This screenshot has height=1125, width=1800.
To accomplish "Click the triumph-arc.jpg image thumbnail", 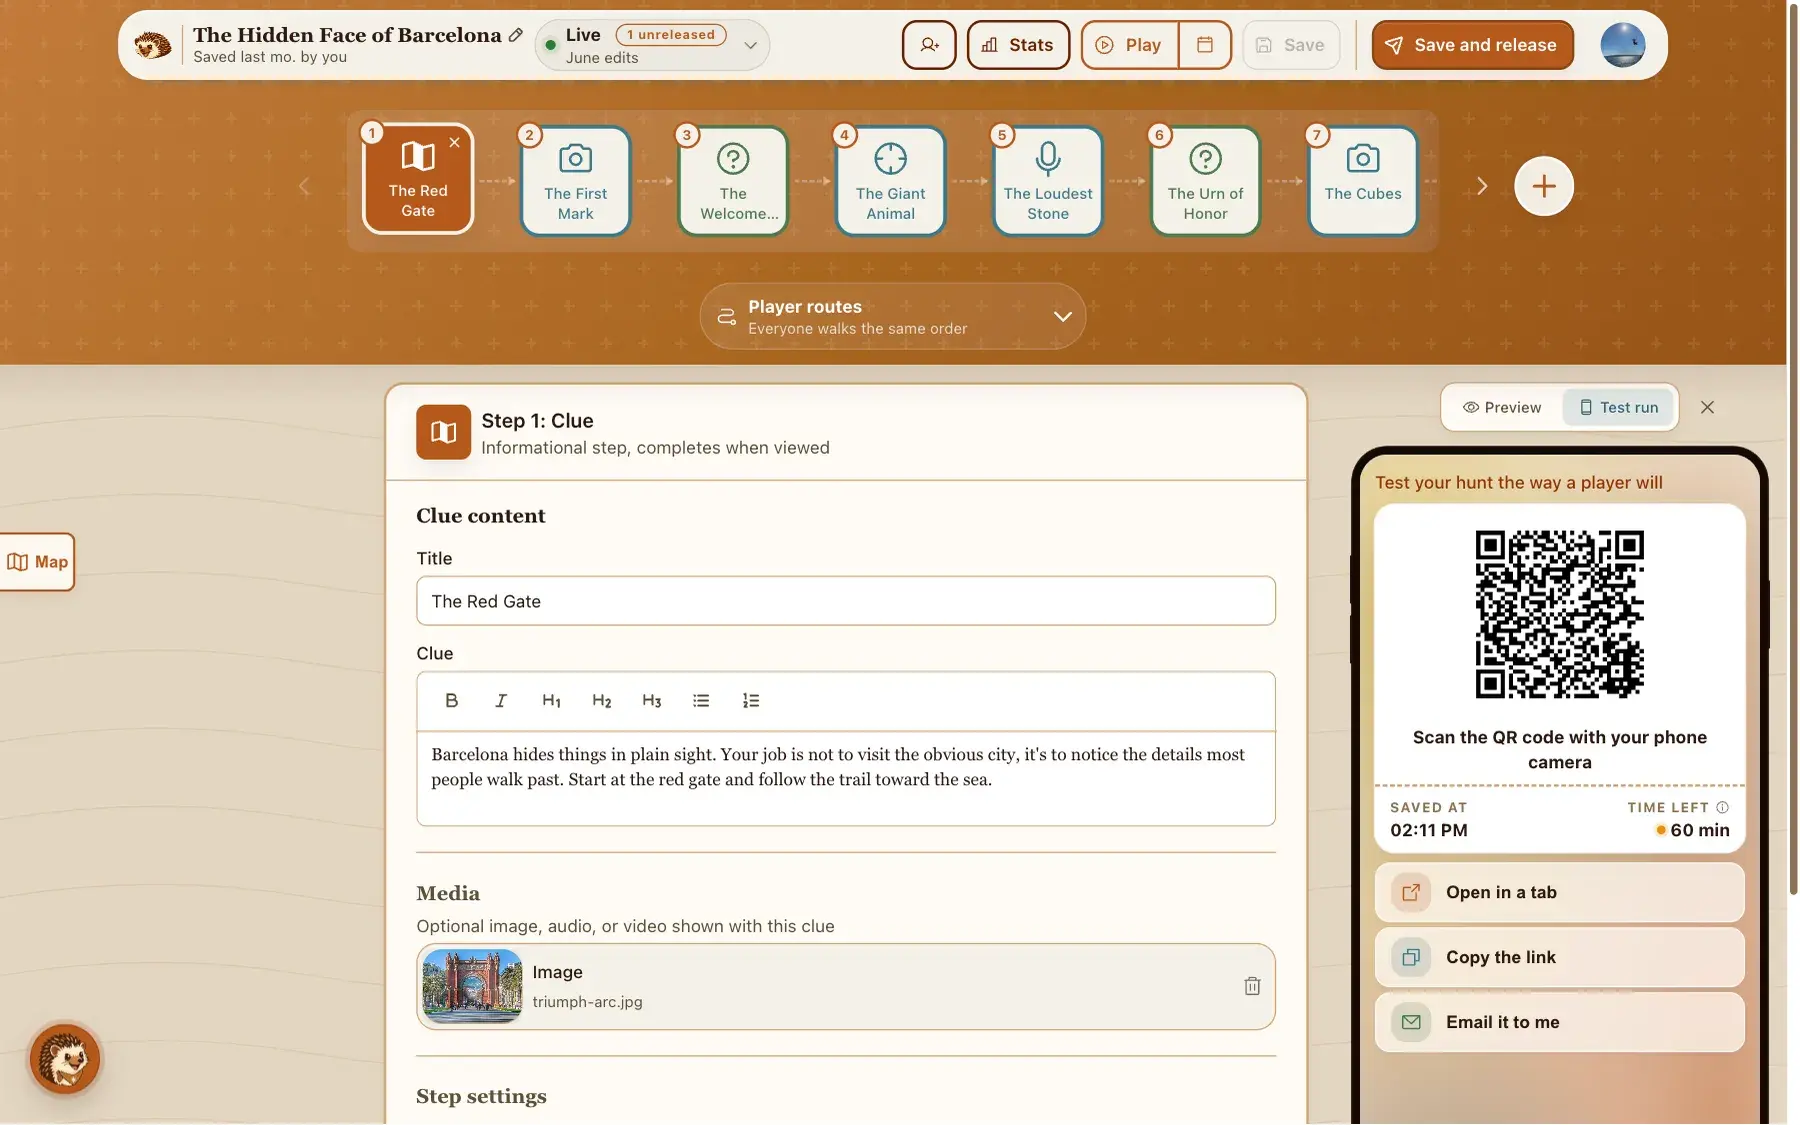I will click(472, 986).
